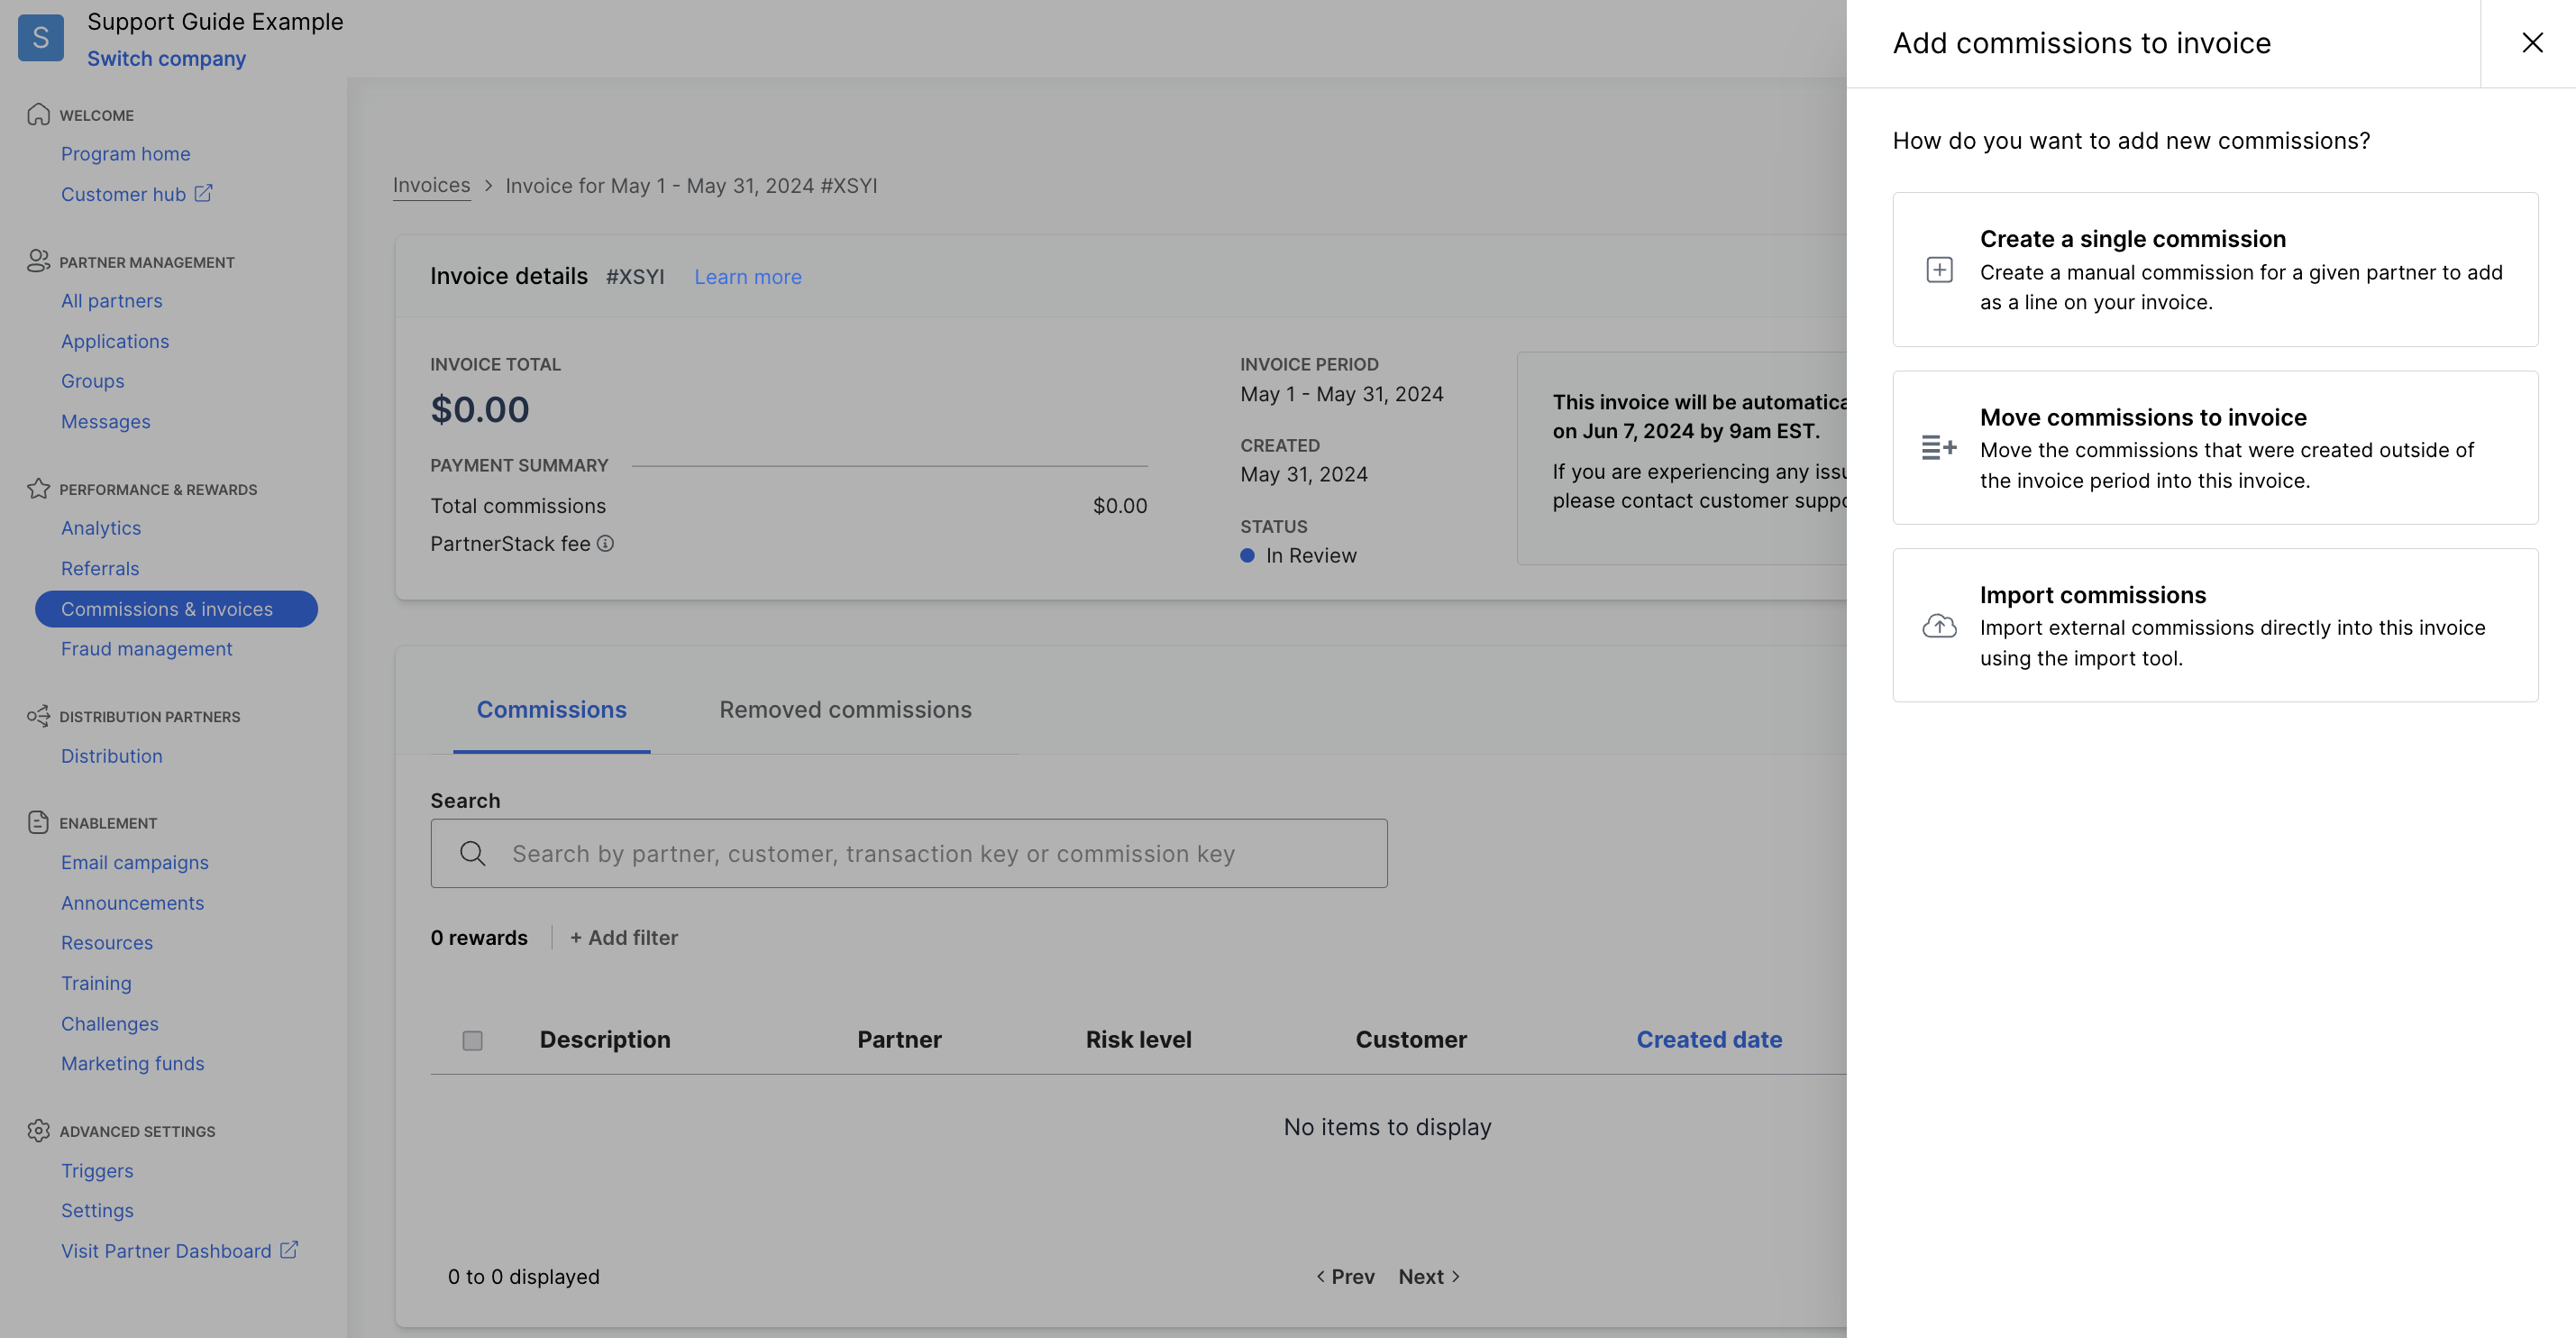Screen dimensions: 2576x1338
Task: Open Training page
Action: (x=96, y=983)
